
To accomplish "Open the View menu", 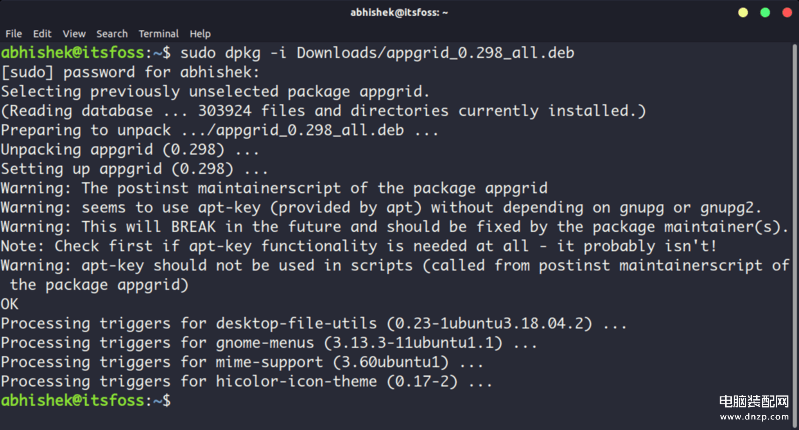I will 74,34.
